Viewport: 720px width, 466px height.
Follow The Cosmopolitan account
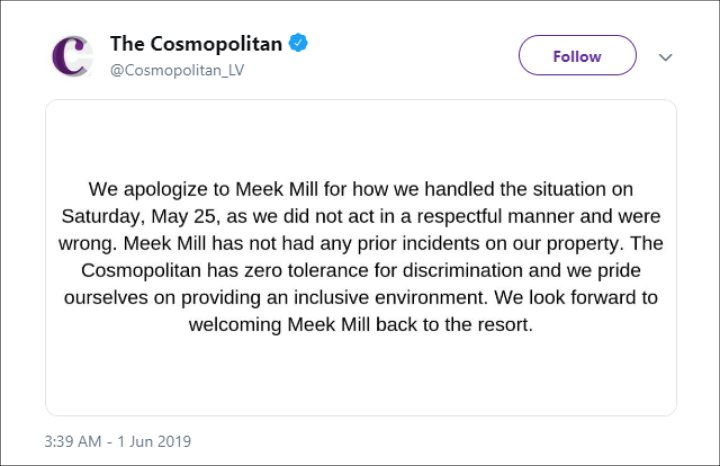pyautogui.click(x=577, y=56)
